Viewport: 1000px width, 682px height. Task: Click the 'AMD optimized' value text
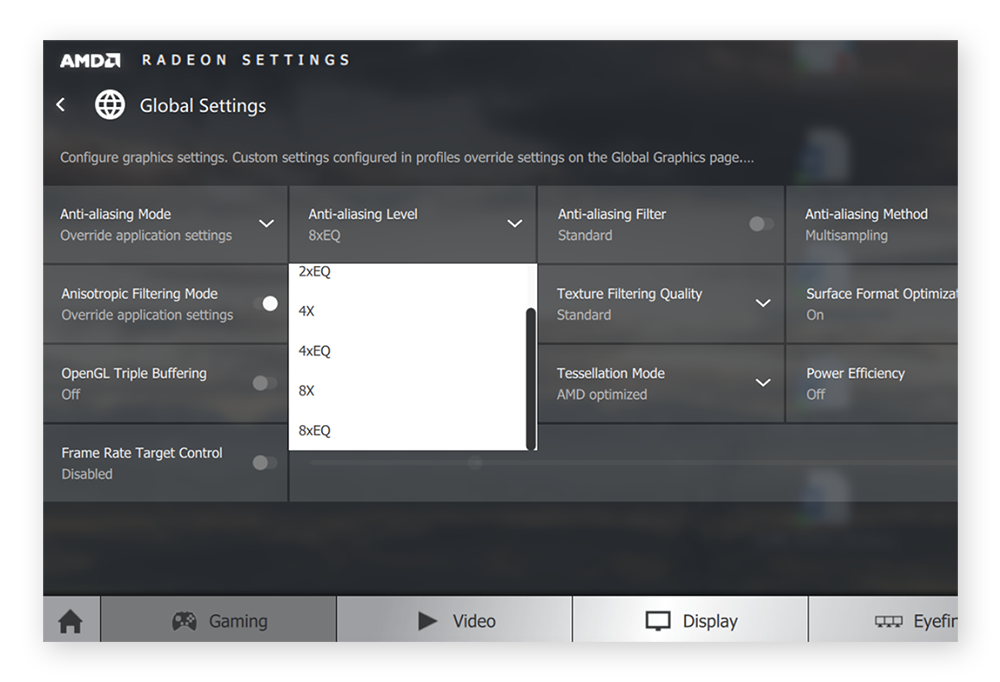tap(602, 395)
